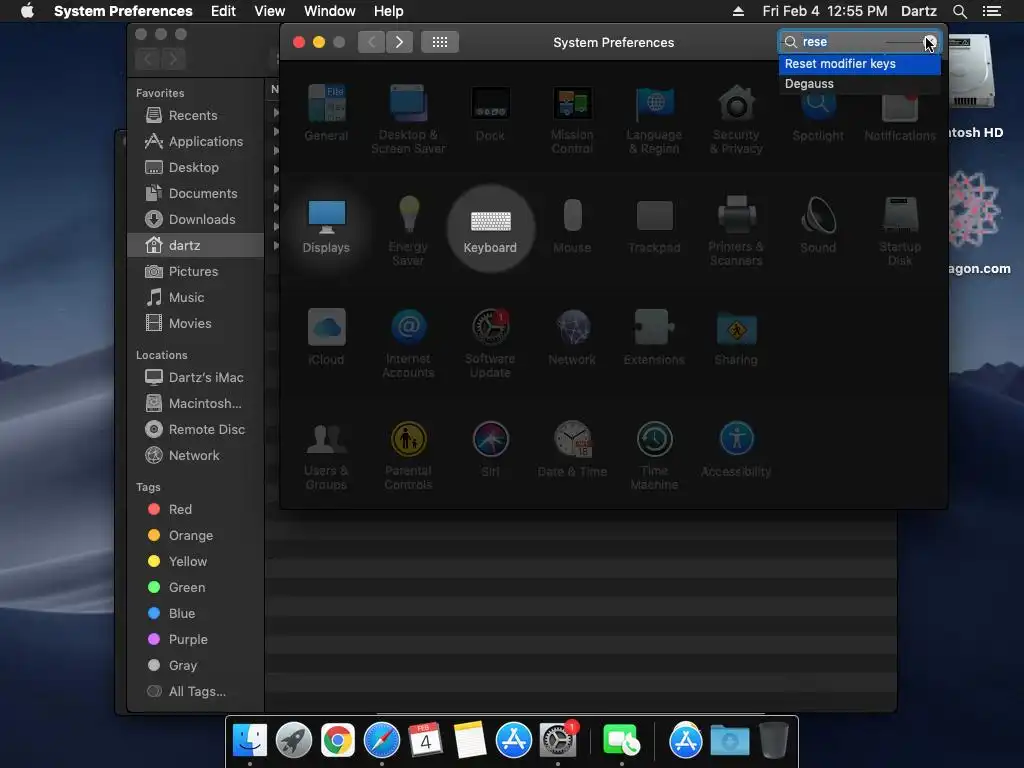
Task: Show All Tags in Finder sidebar
Action: [196, 692]
